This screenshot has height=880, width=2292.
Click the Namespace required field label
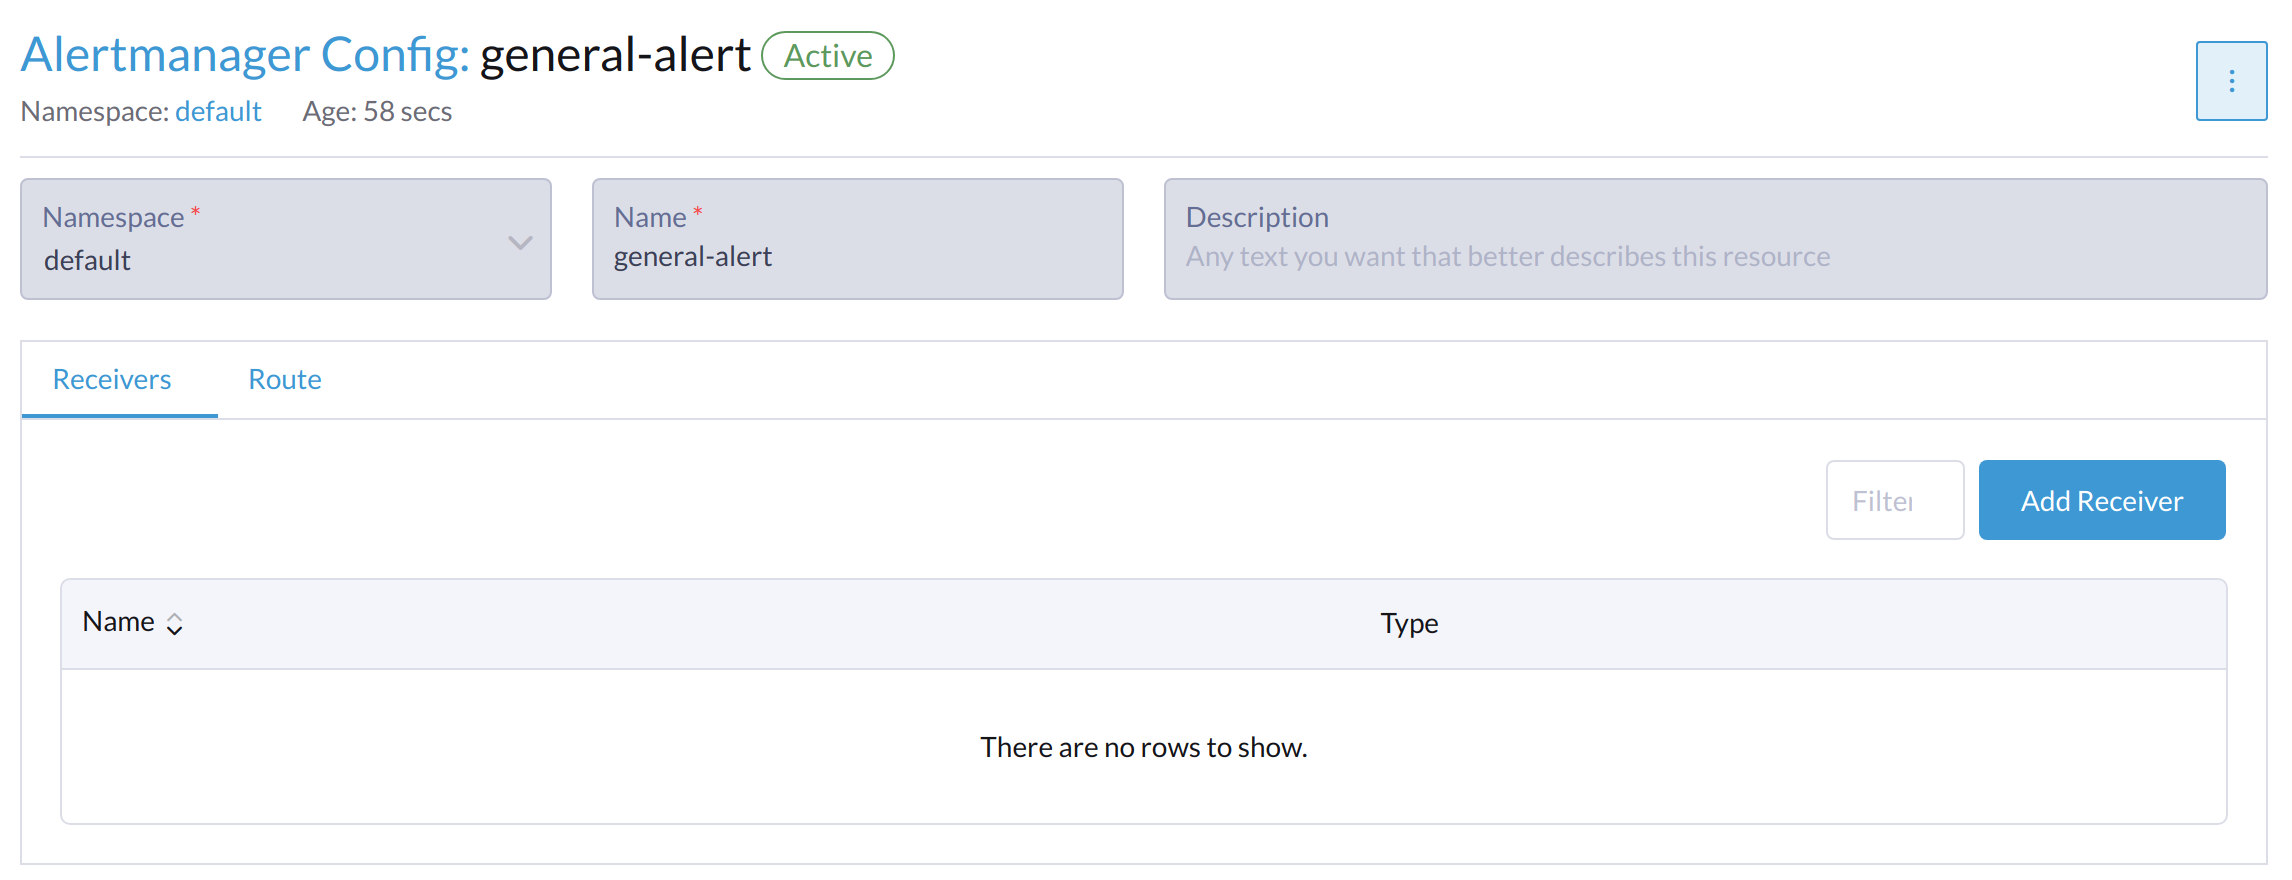click(113, 217)
